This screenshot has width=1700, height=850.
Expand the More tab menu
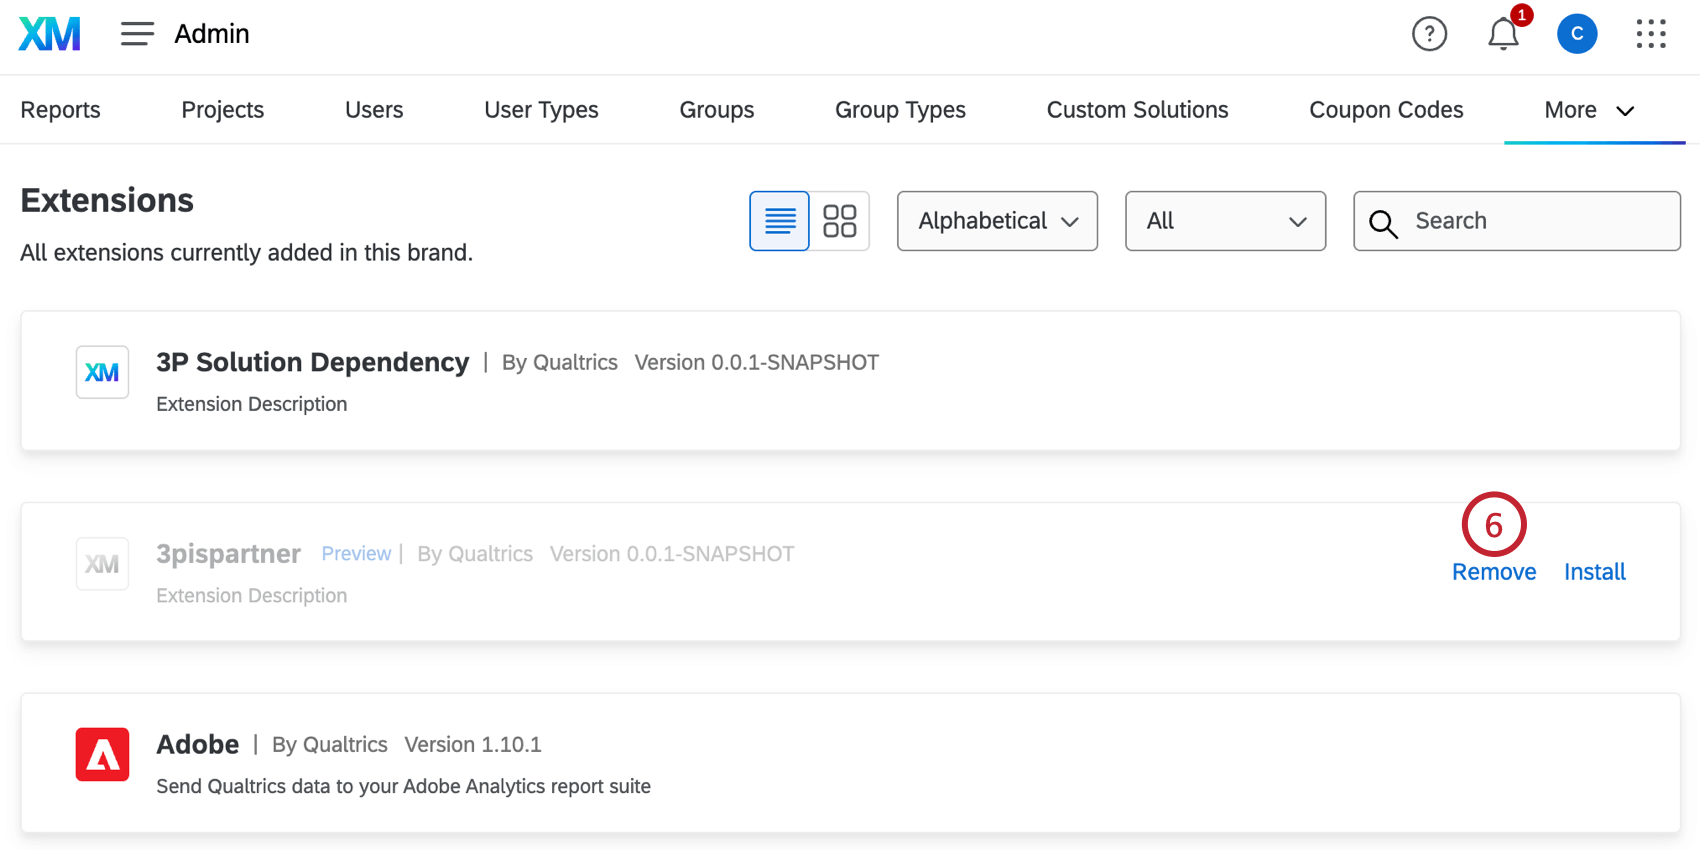click(1589, 110)
